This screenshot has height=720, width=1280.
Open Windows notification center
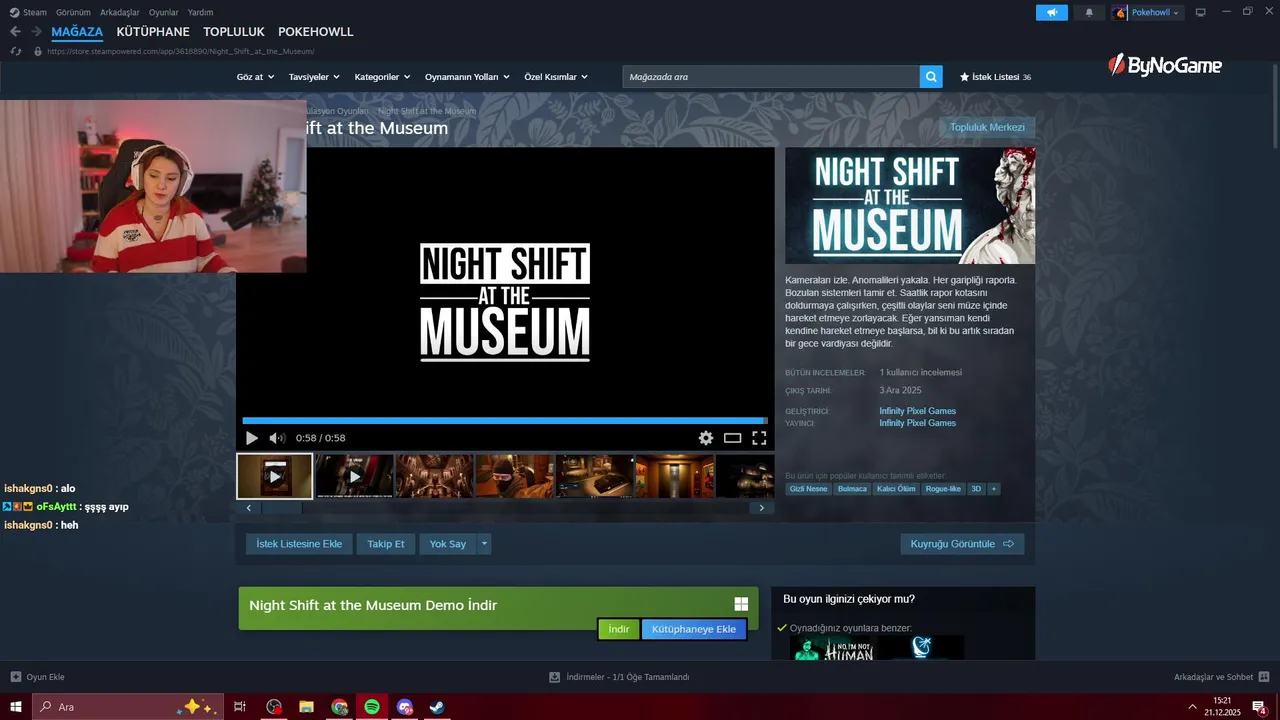tap(1260, 707)
